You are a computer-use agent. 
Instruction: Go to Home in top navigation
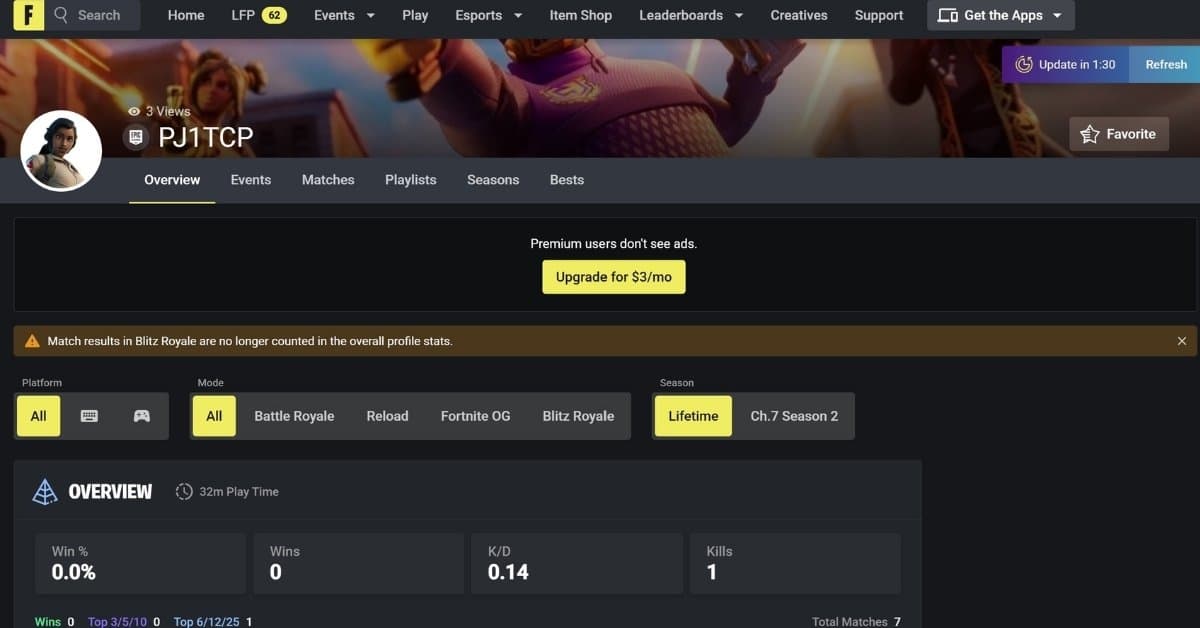pyautogui.click(x=186, y=15)
